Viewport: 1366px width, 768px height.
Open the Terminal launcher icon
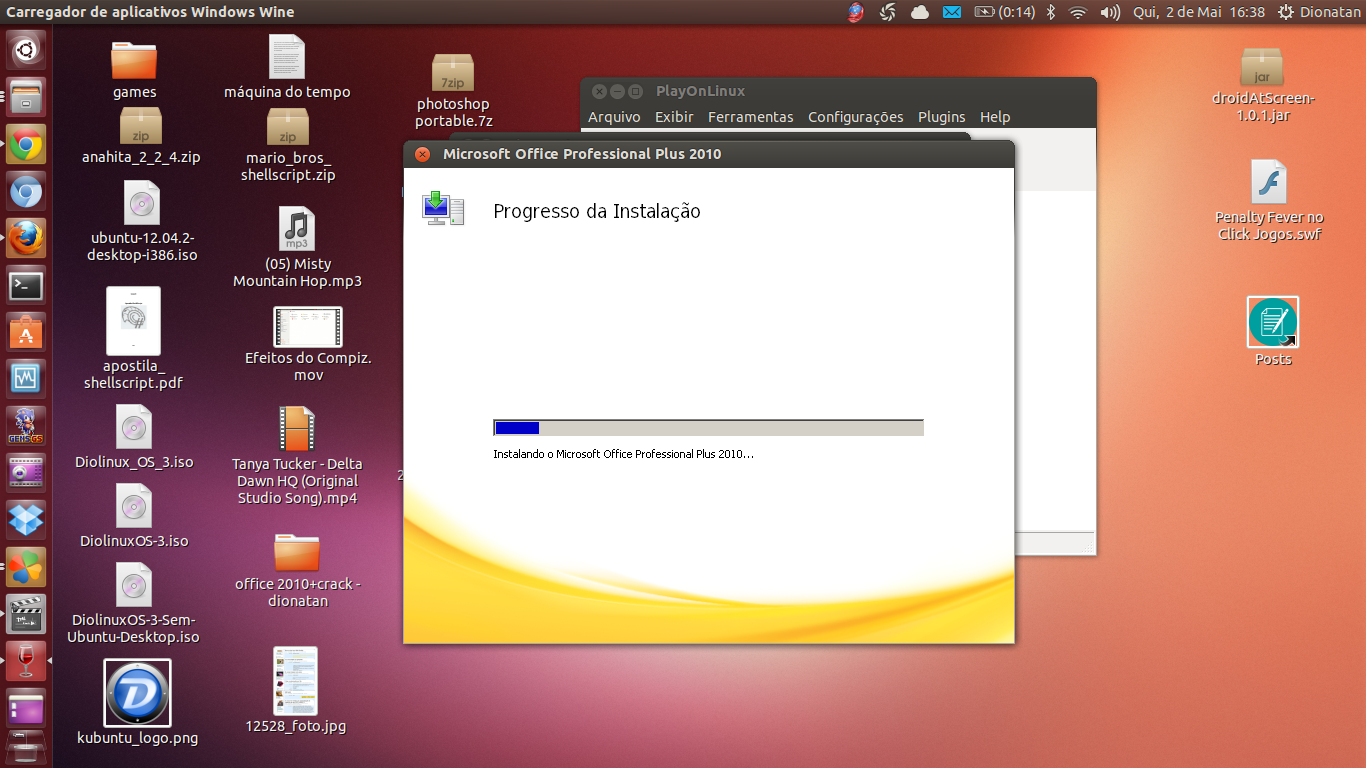pyautogui.click(x=26, y=286)
